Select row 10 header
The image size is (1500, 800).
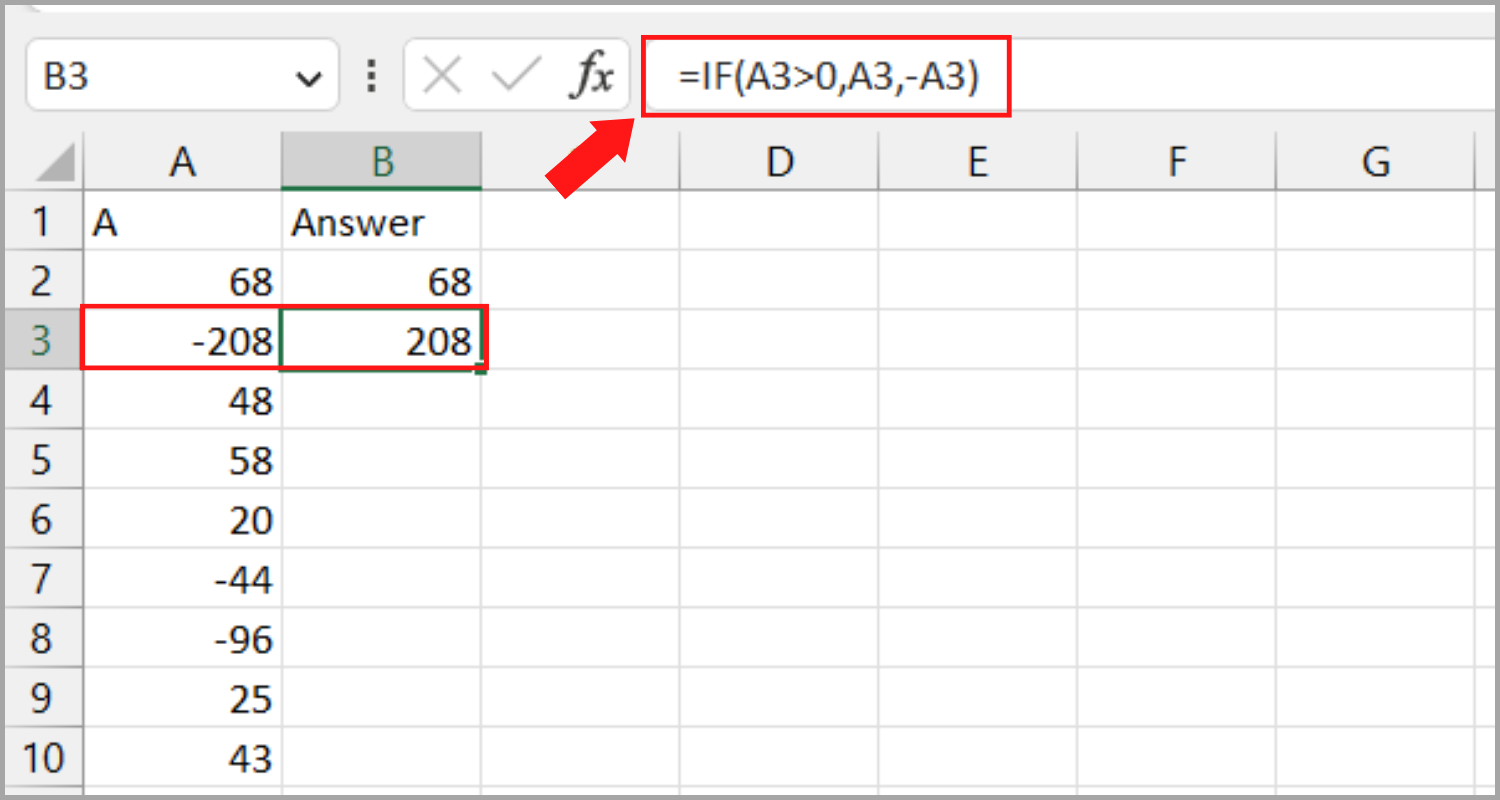[42, 757]
